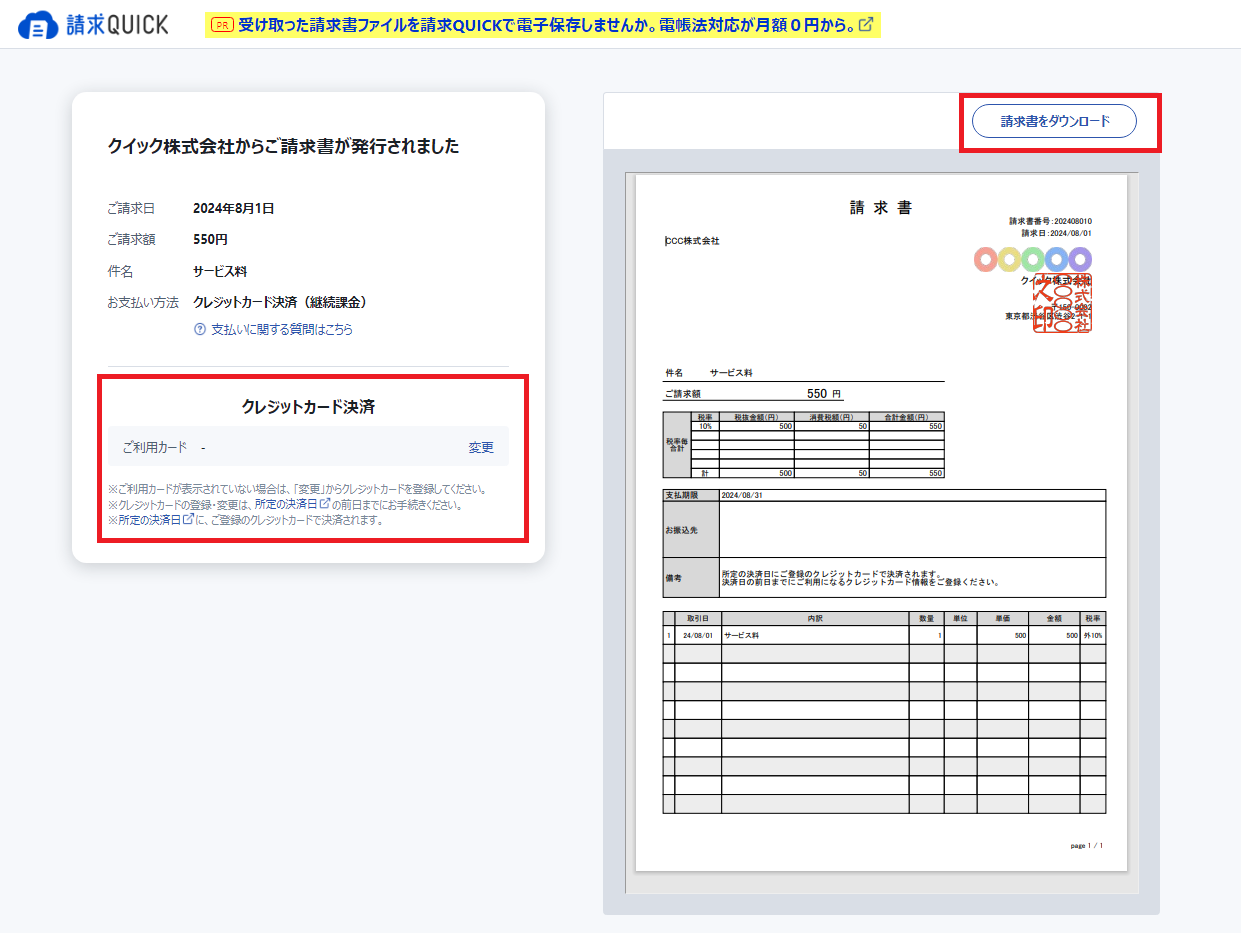The image size is (1241, 933).
Task: Click the red company seal stamp
Action: (x=1062, y=302)
